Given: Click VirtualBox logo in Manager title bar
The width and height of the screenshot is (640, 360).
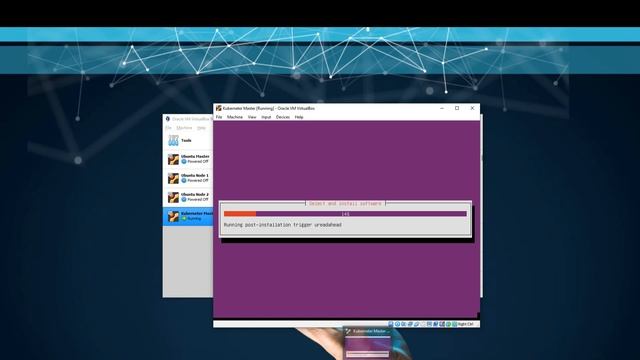Looking at the screenshot, I should point(168,119).
